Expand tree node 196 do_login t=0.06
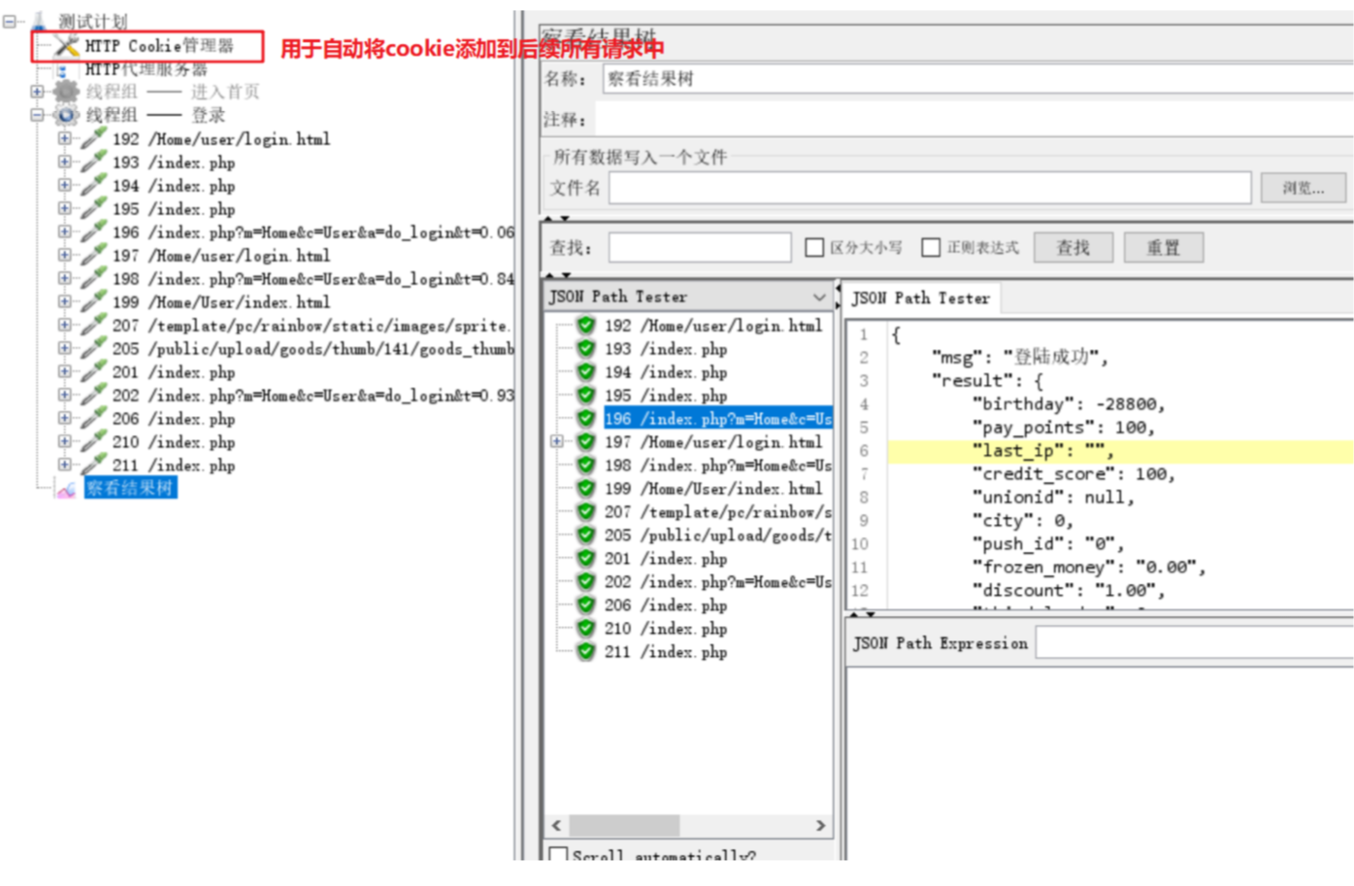 coord(64,231)
